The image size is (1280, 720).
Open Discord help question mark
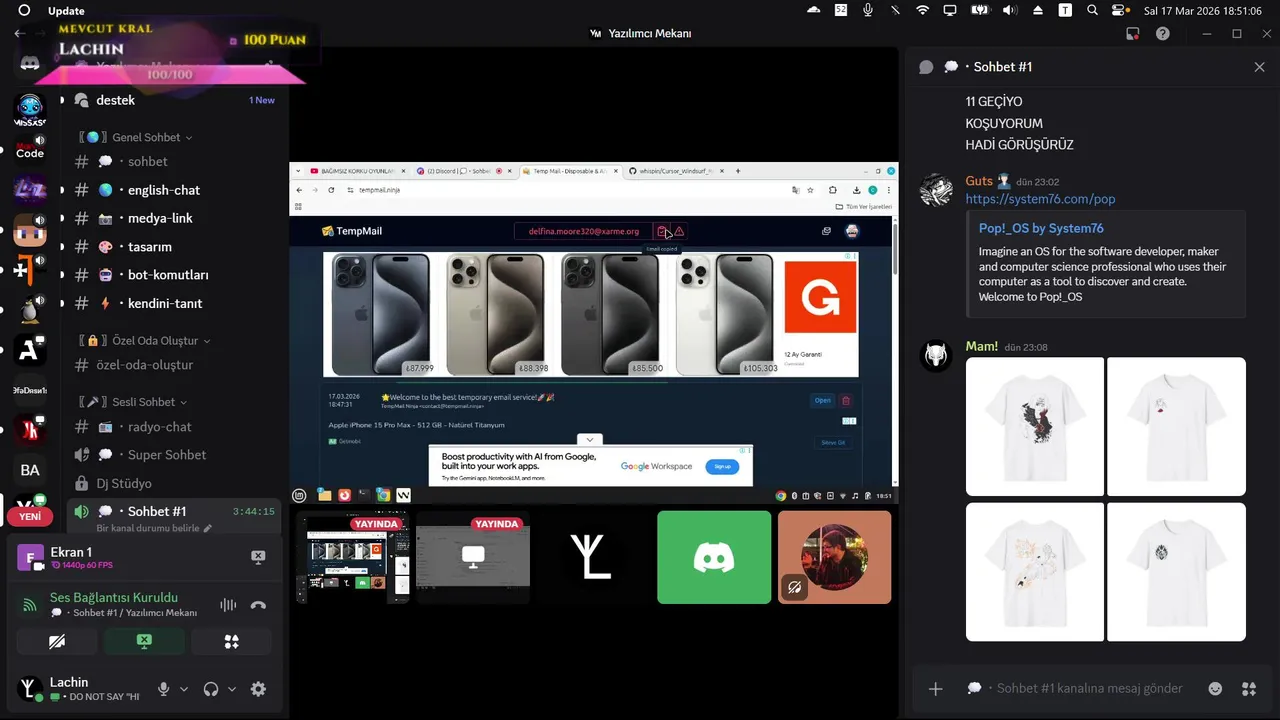pos(1163,33)
